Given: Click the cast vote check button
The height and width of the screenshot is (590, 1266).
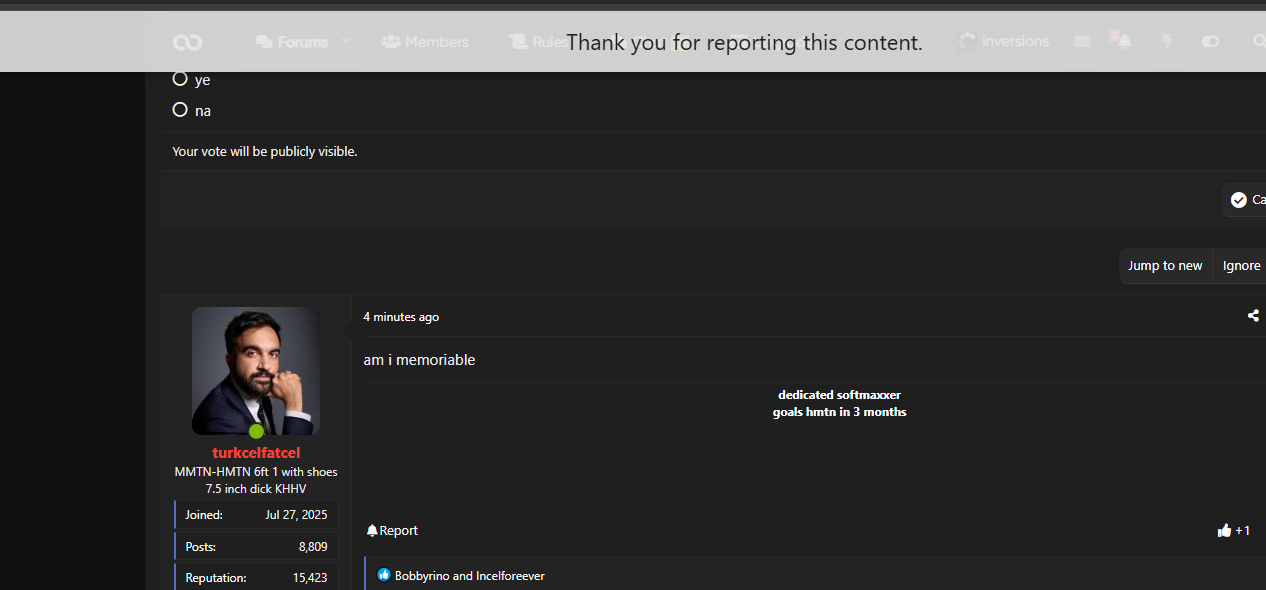Looking at the screenshot, I should pyautogui.click(x=1245, y=200).
